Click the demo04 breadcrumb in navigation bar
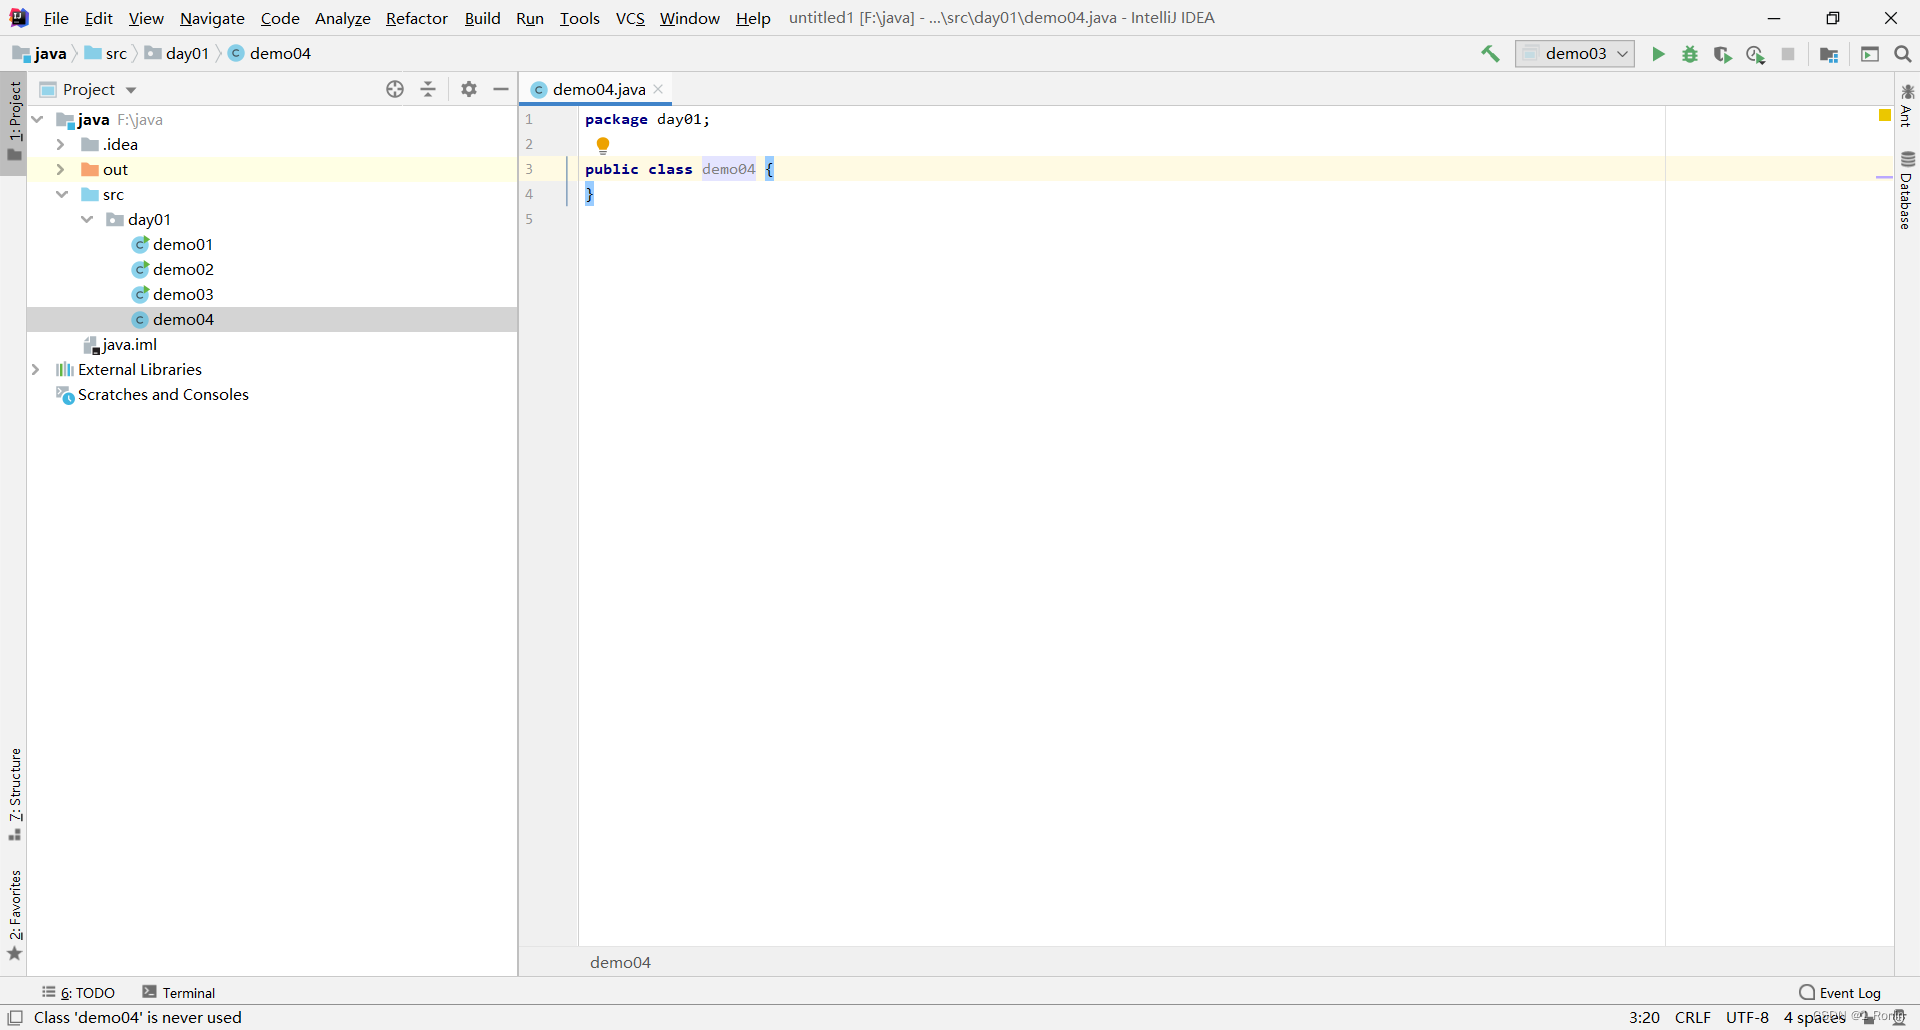 click(270, 53)
